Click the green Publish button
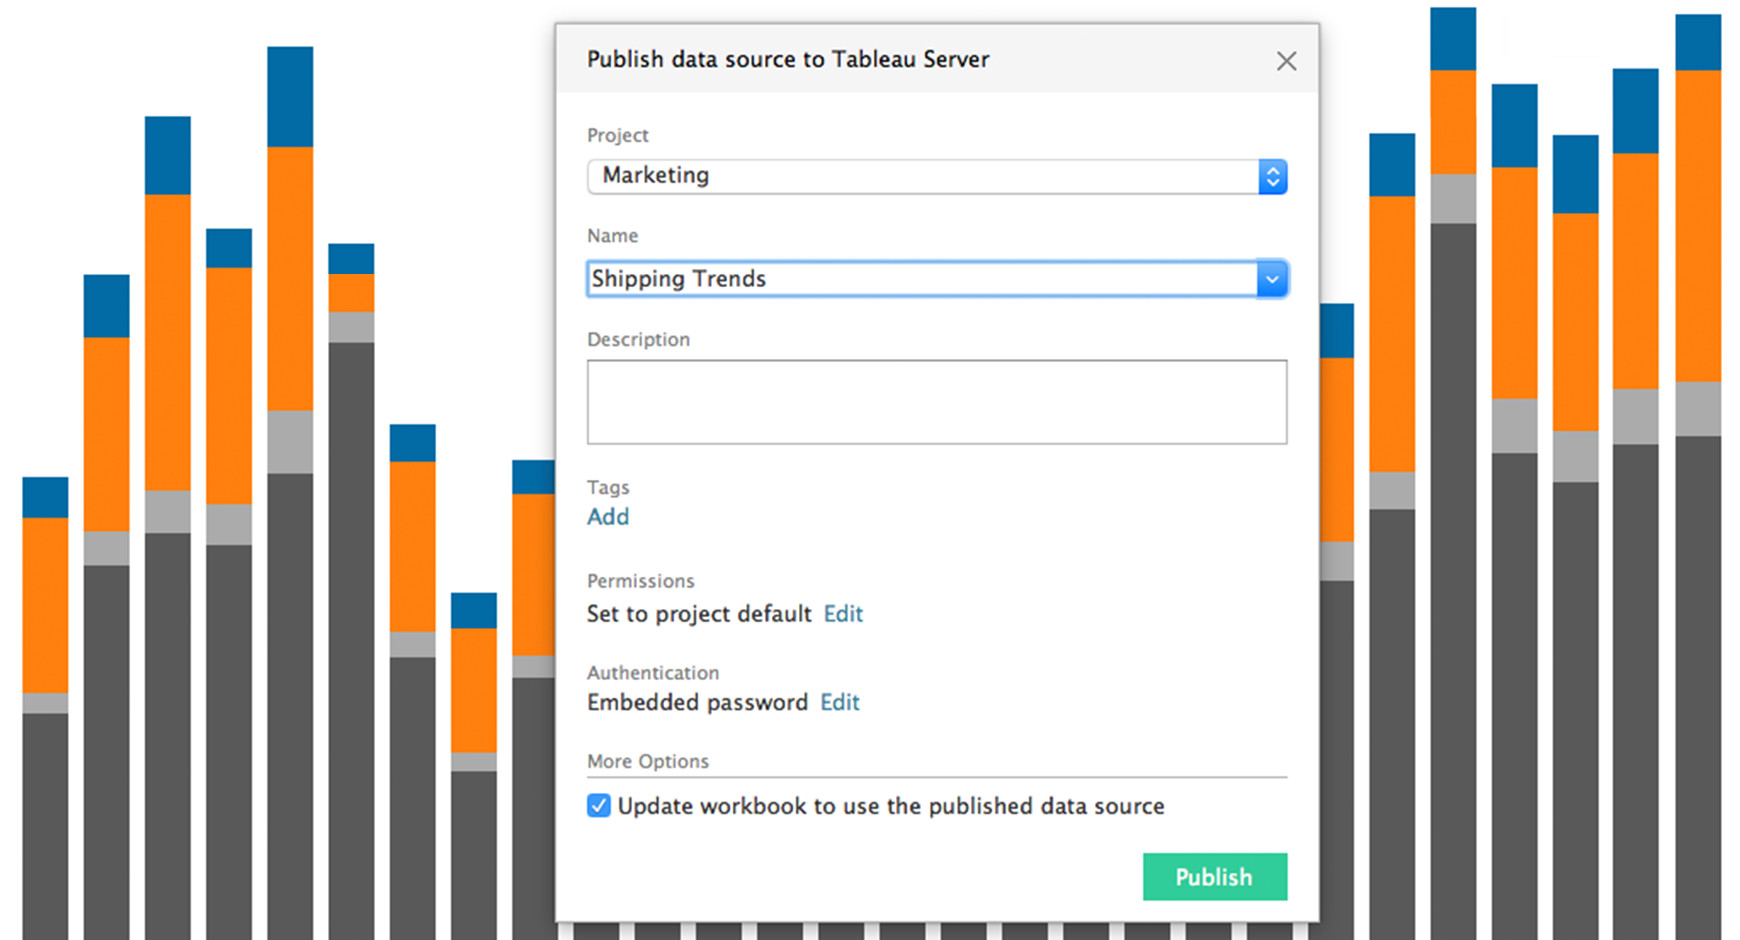Viewport: 1740px width, 940px height. 1215,877
